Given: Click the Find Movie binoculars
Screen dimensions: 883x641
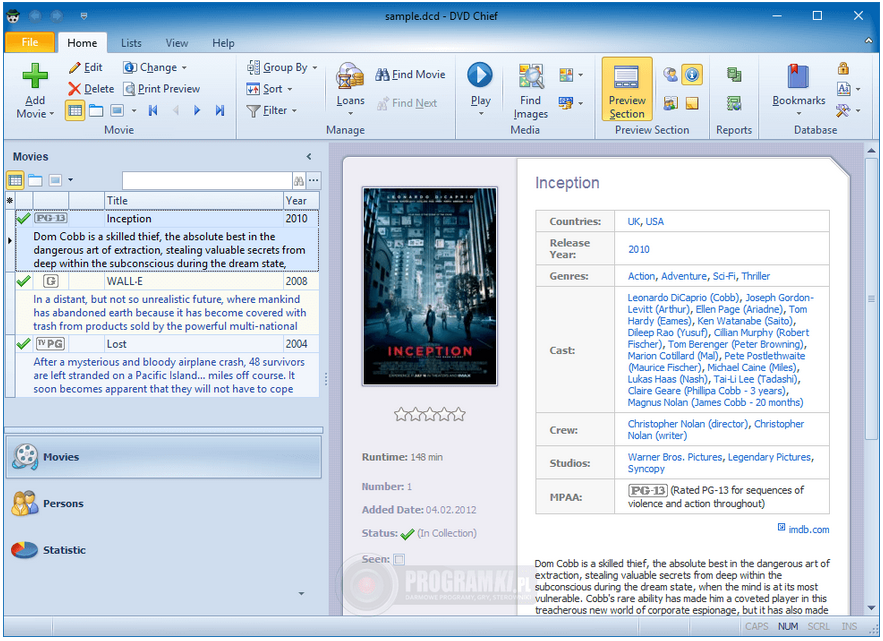Looking at the screenshot, I should [410, 74].
